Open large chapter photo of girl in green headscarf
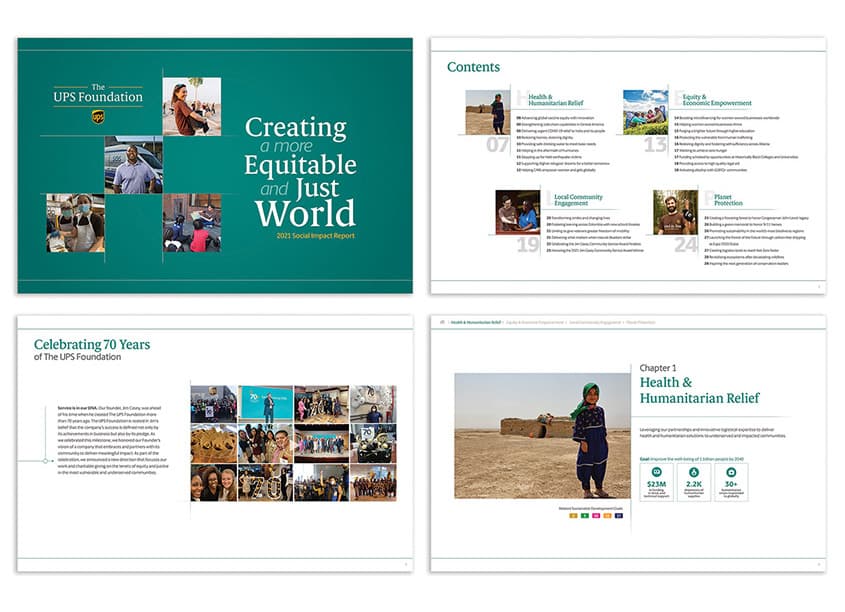This screenshot has width=845, height=612. (542, 436)
